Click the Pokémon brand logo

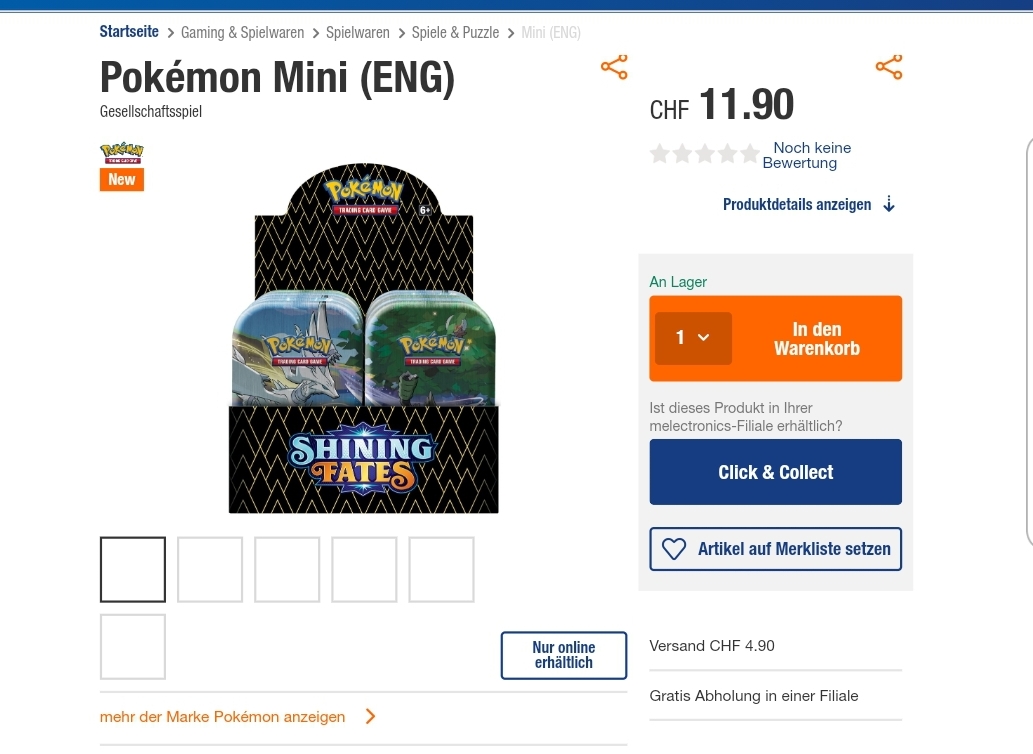[121, 153]
